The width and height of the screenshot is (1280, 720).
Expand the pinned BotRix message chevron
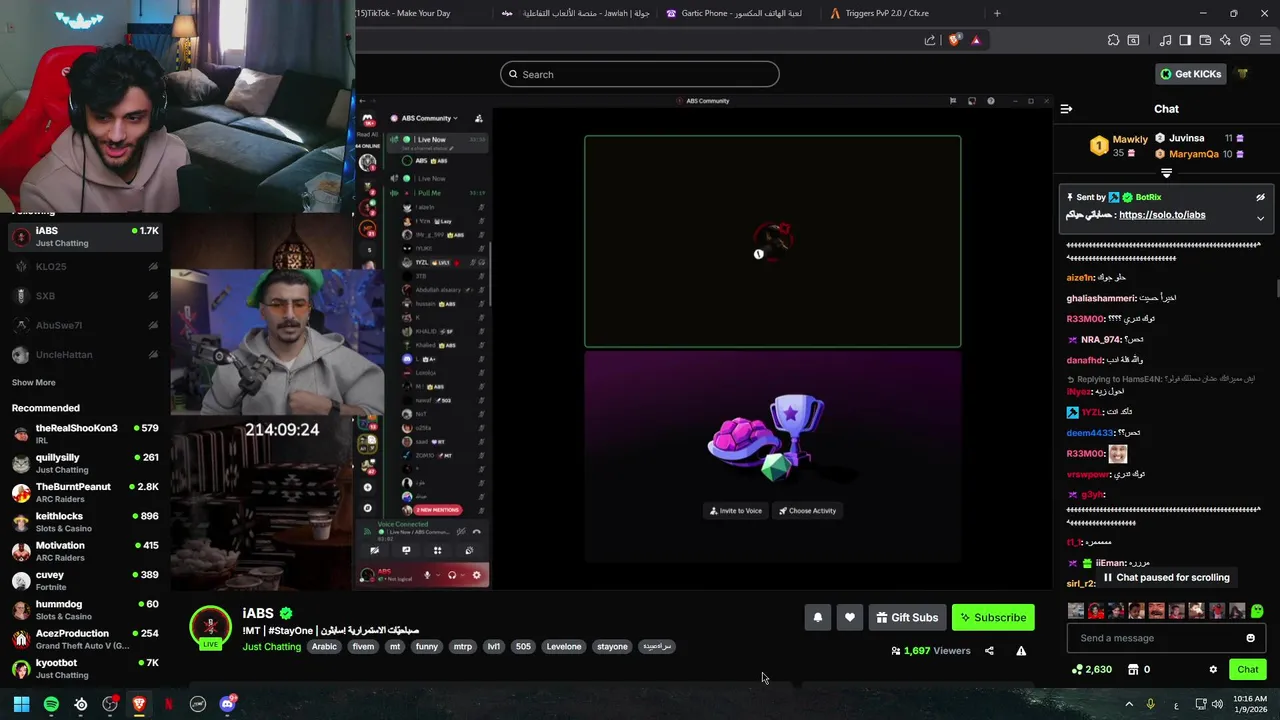pos(1260,218)
